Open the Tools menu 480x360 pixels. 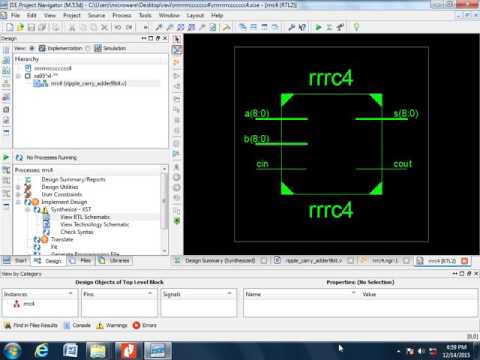point(145,15)
